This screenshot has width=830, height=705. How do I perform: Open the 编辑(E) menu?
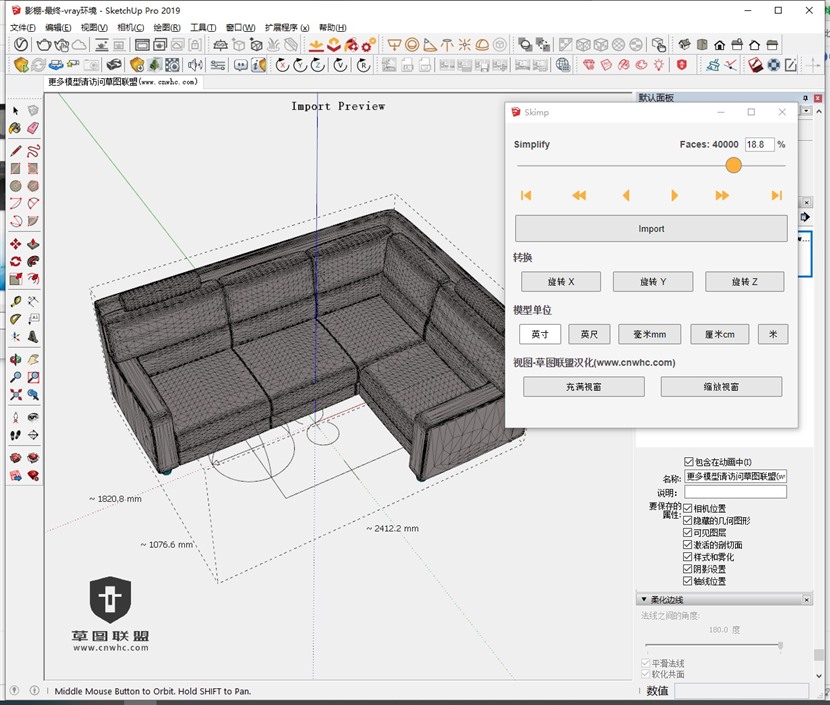click(x=58, y=28)
